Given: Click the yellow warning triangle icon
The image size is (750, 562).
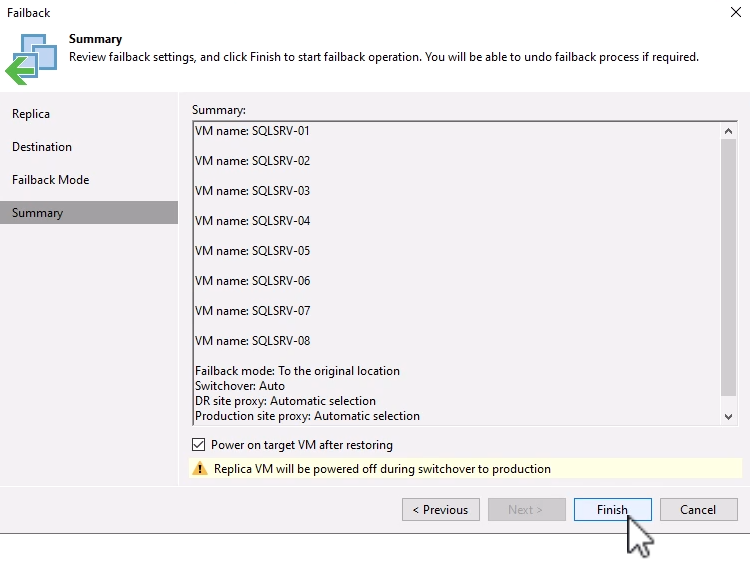Looking at the screenshot, I should pyautogui.click(x=200, y=468).
